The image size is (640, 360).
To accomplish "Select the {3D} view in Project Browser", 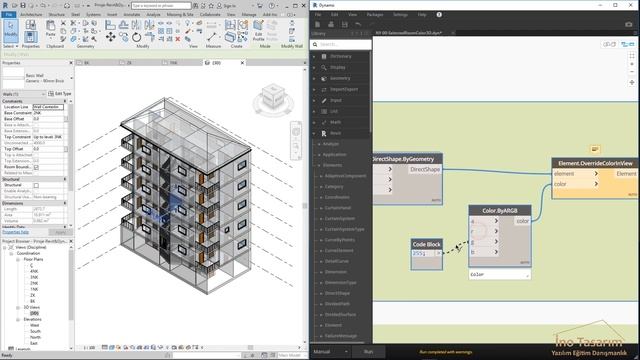I will point(34,313).
